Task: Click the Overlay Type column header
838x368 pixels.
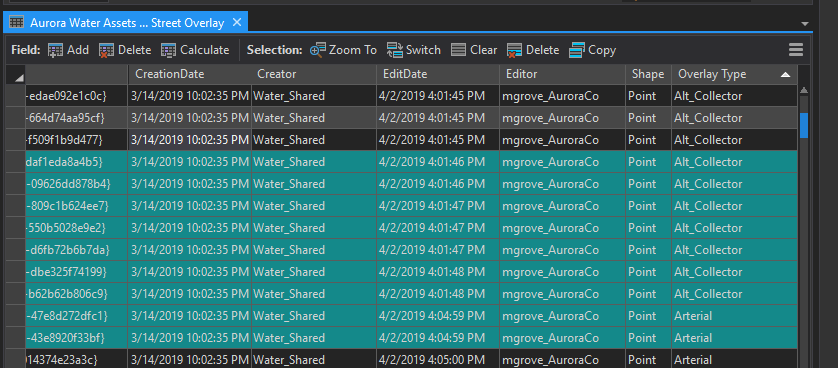Action: (734, 75)
